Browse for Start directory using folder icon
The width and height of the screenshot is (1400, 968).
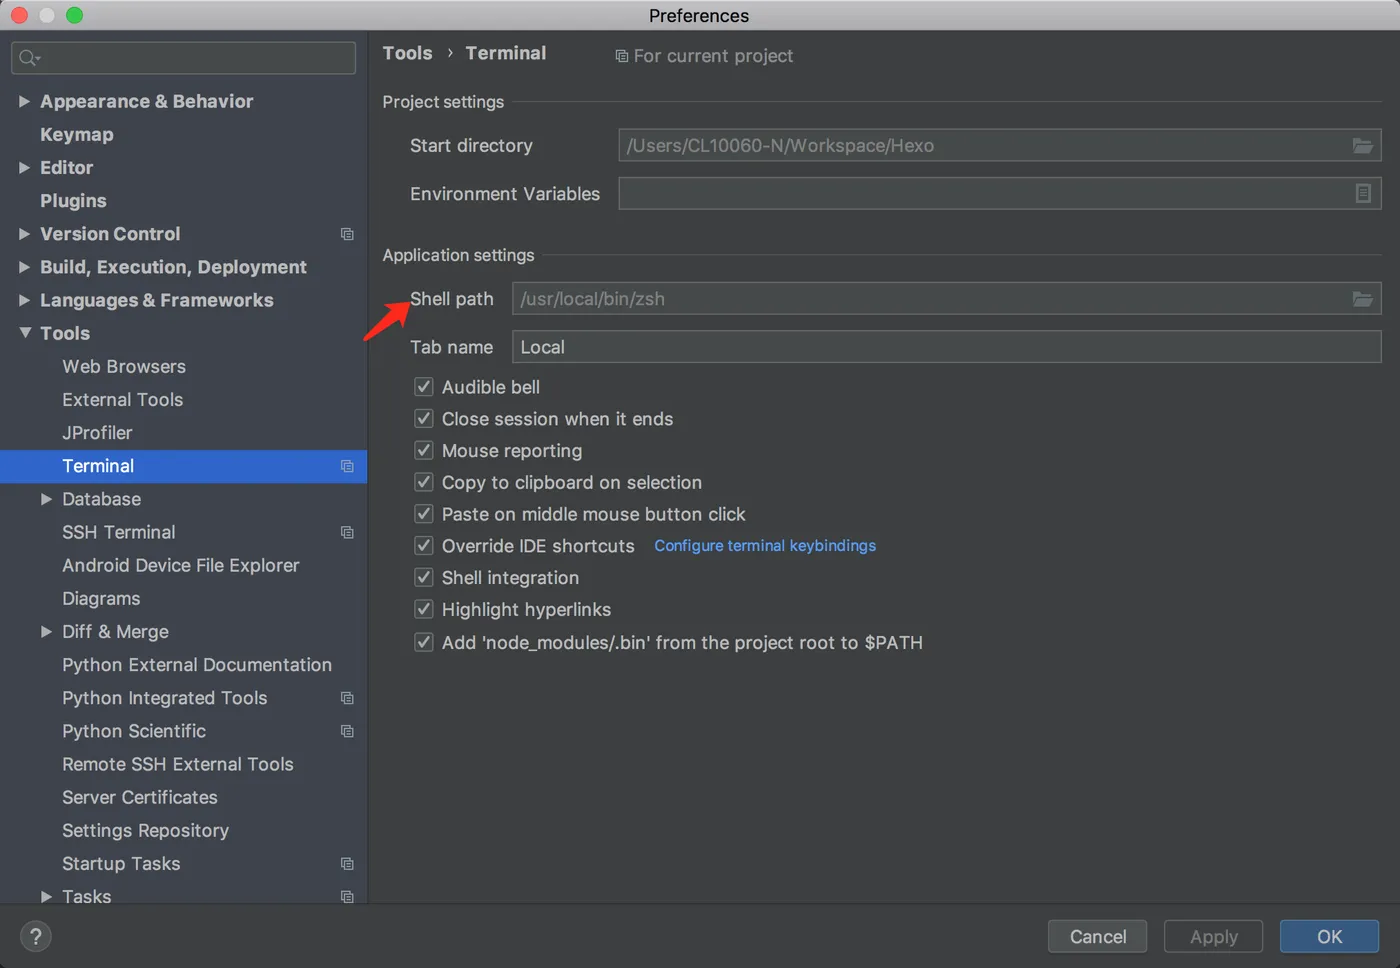click(x=1362, y=146)
